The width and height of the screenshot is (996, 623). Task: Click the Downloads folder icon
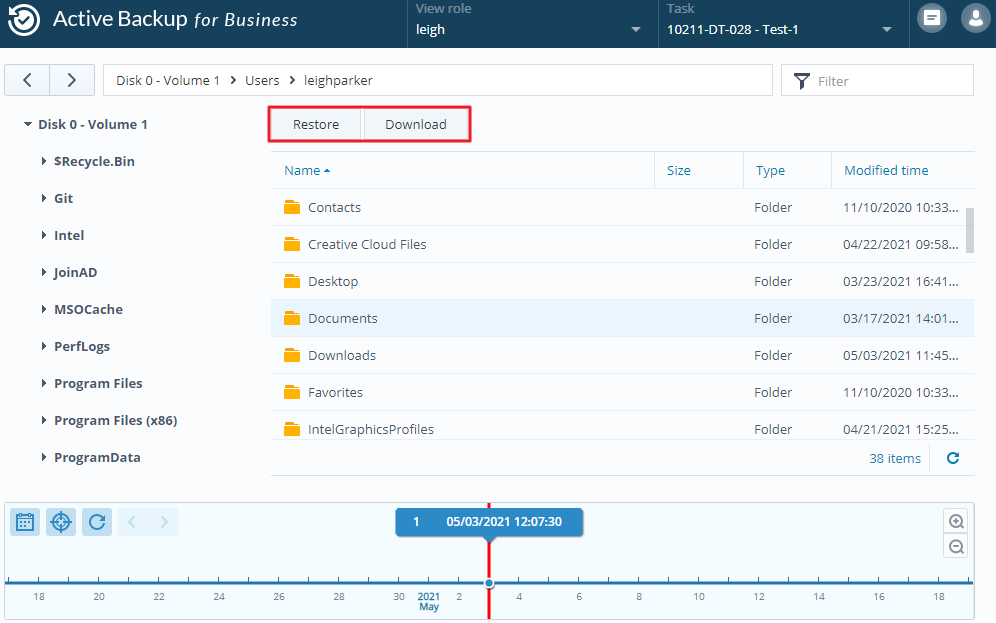pos(292,355)
